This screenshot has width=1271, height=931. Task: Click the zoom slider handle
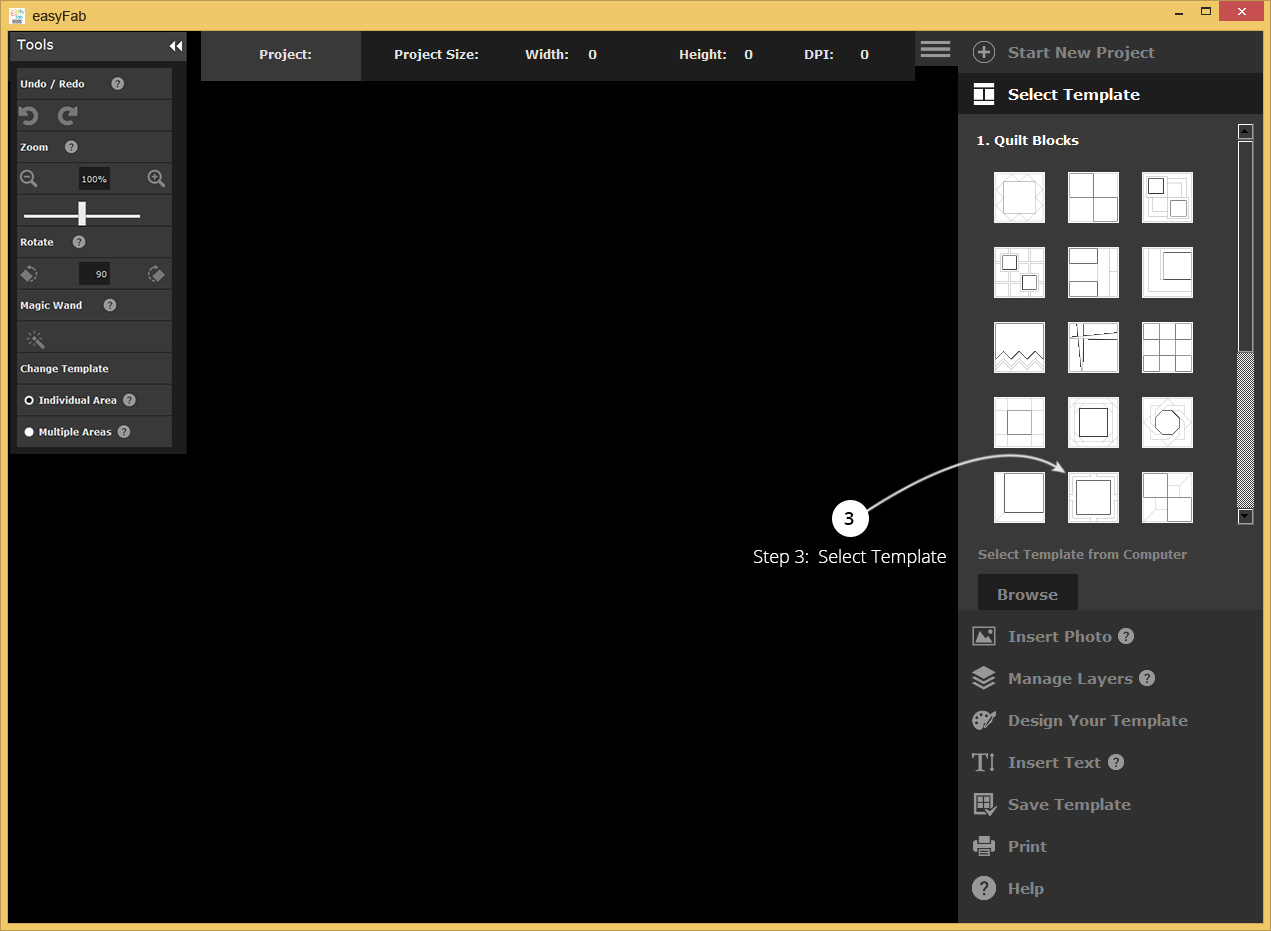(82, 213)
